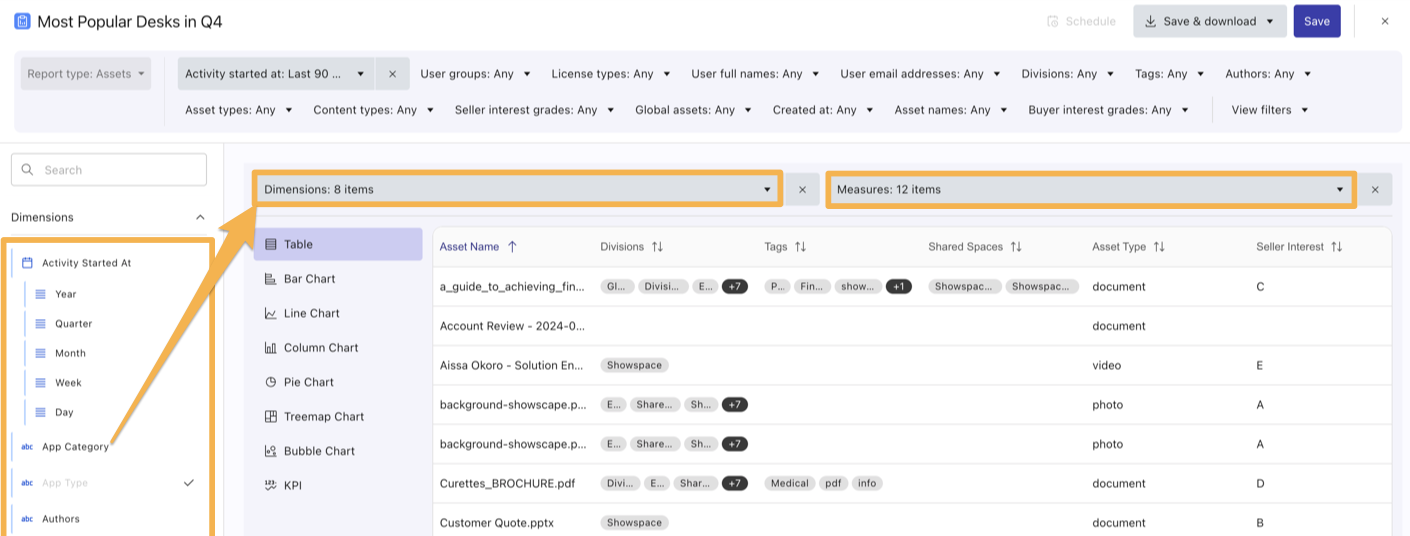Choose the Bubble Chart icon
1410x536 pixels.
(x=270, y=451)
